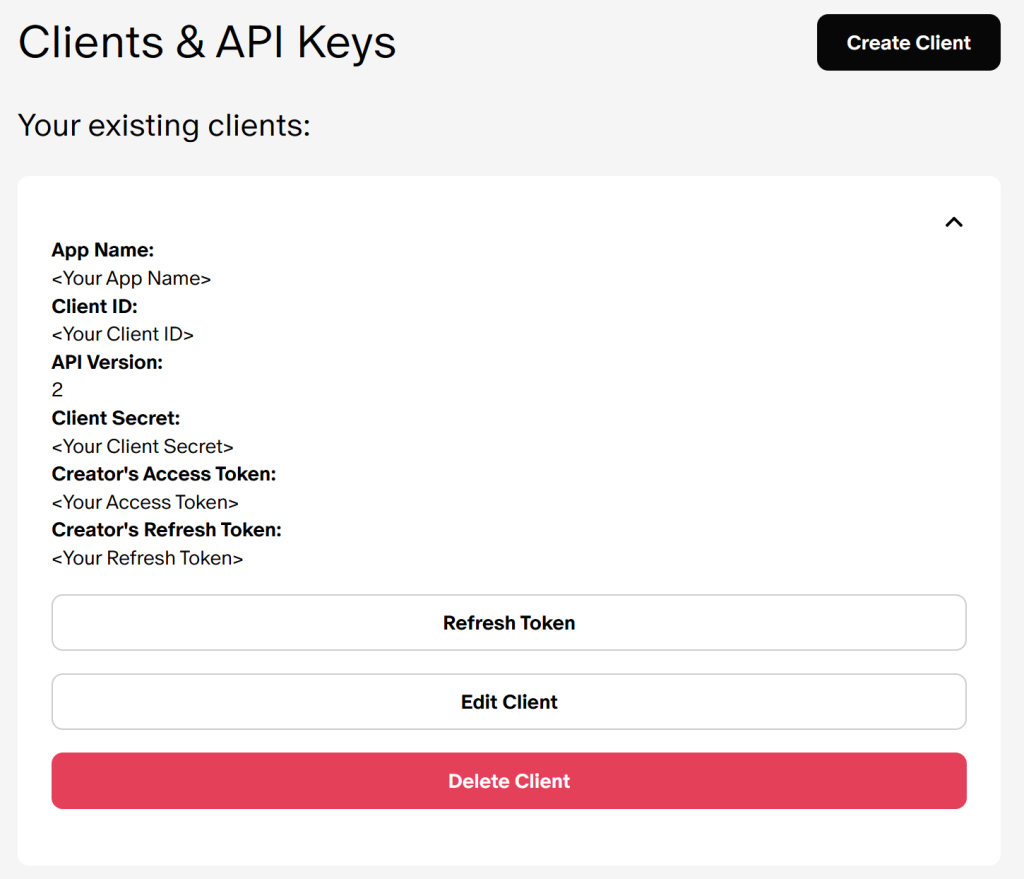Select the <Your App Name> value

click(x=131, y=278)
